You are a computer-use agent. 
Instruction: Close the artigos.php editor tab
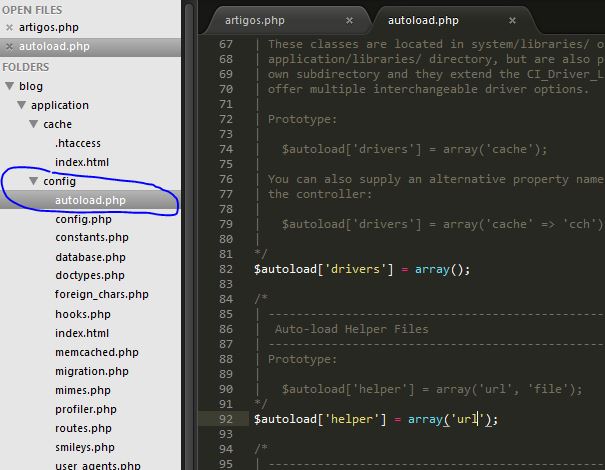pyautogui.click(x=349, y=20)
